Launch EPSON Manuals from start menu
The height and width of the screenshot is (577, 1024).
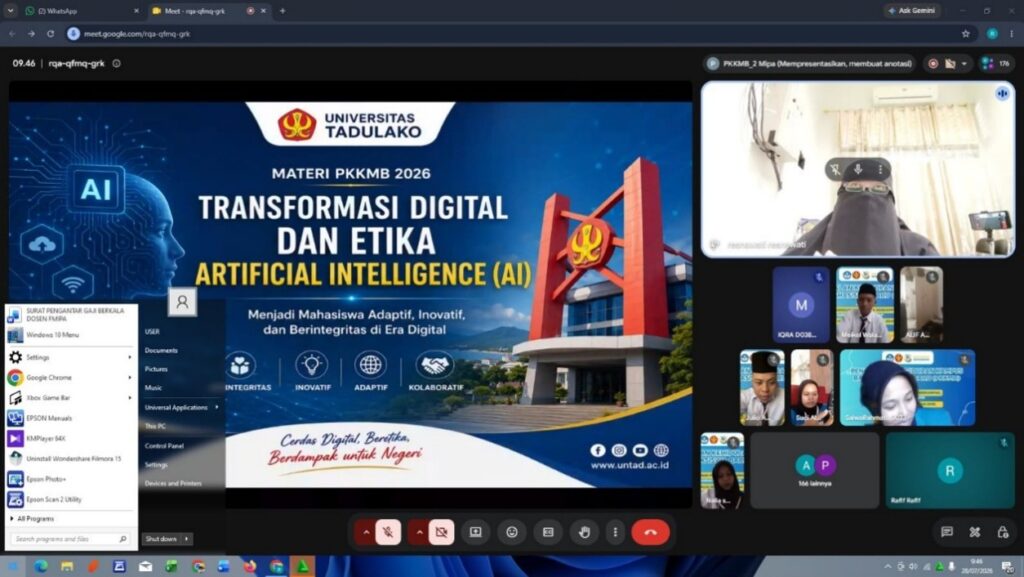pos(71,418)
